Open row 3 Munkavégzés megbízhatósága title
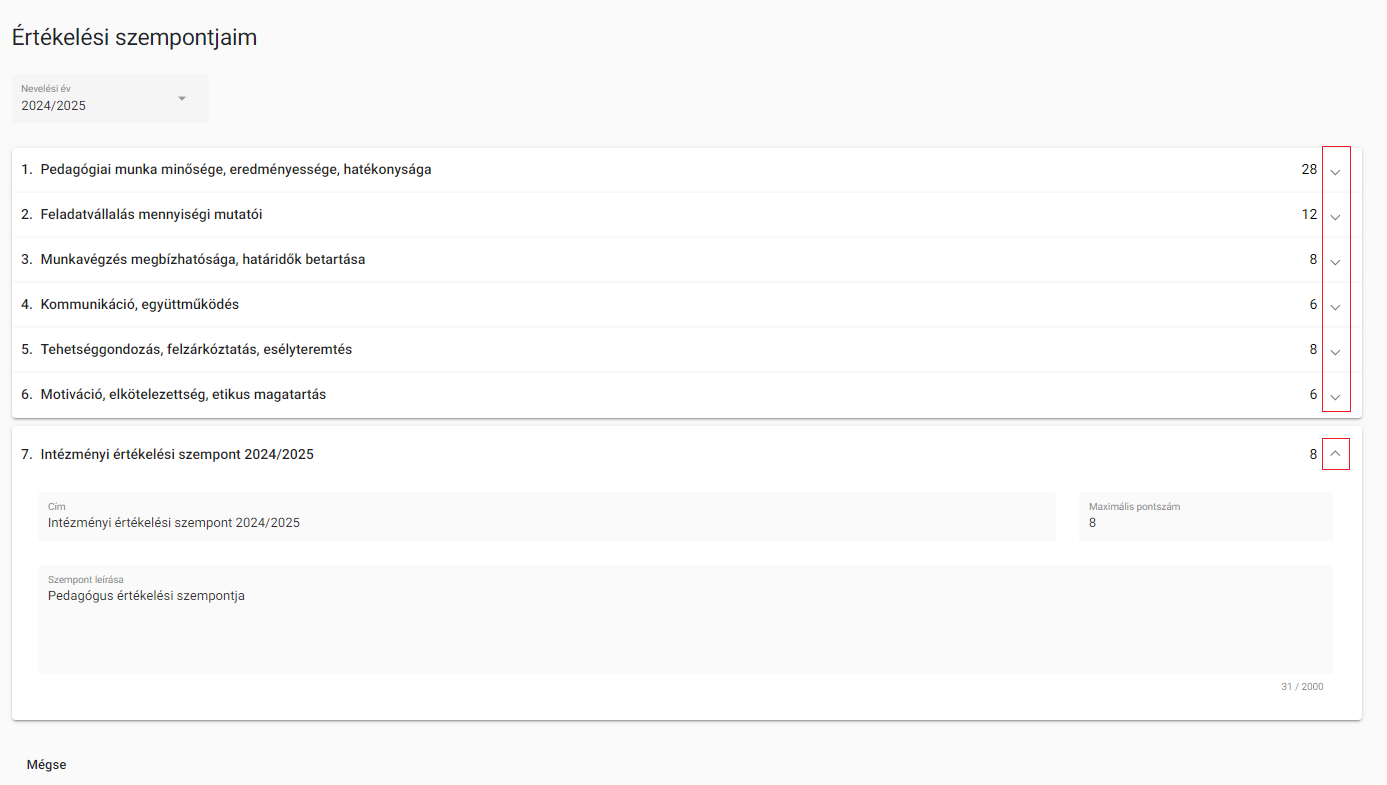Image resolution: width=1387 pixels, height=785 pixels. click(x=203, y=260)
